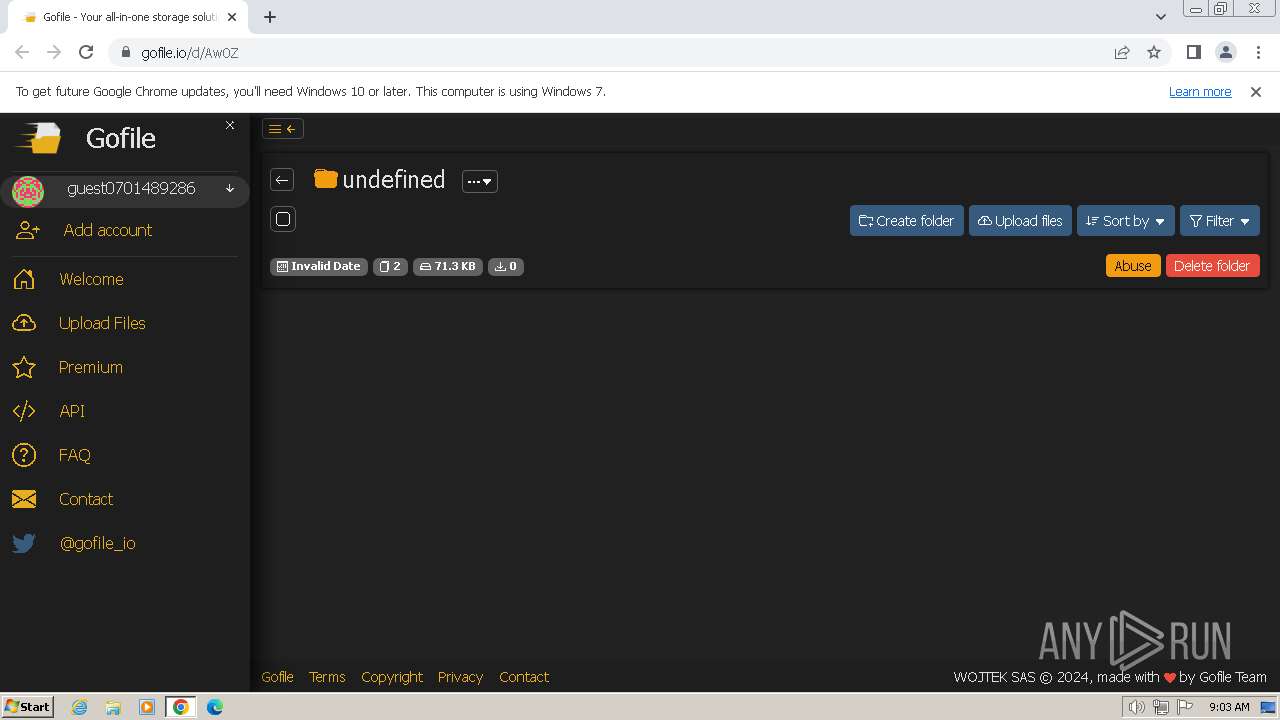Image resolution: width=1280 pixels, height=720 pixels.
Task: Click the volume speaker tray icon
Action: pos(1136,707)
